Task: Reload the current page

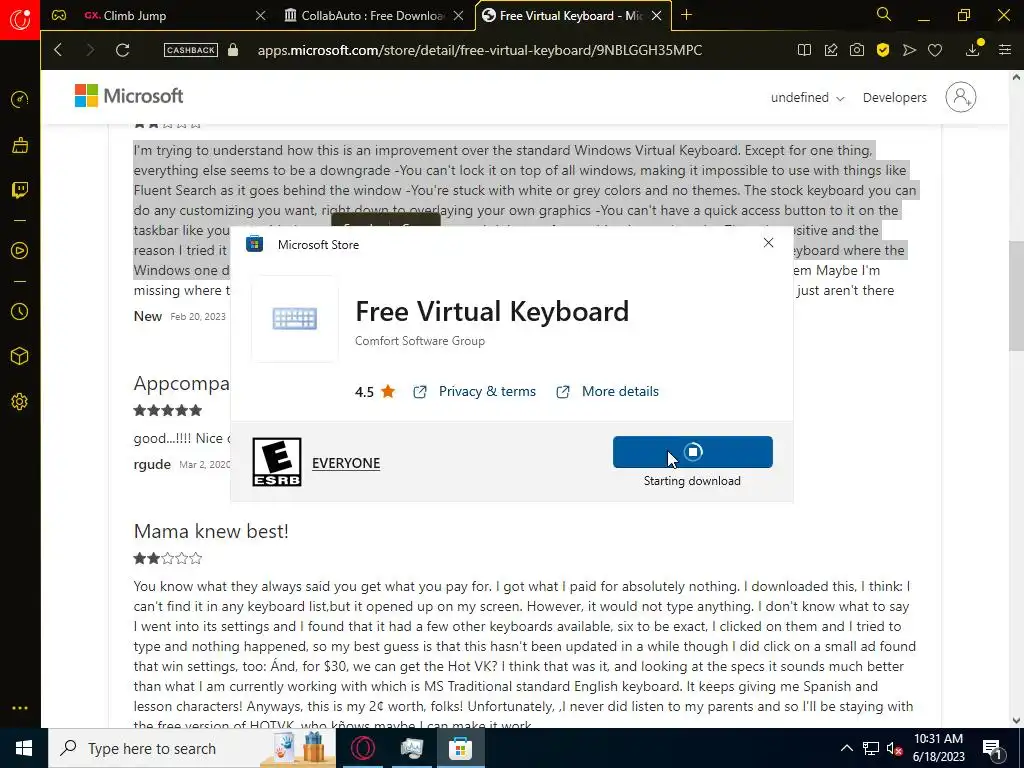Action: click(x=122, y=50)
